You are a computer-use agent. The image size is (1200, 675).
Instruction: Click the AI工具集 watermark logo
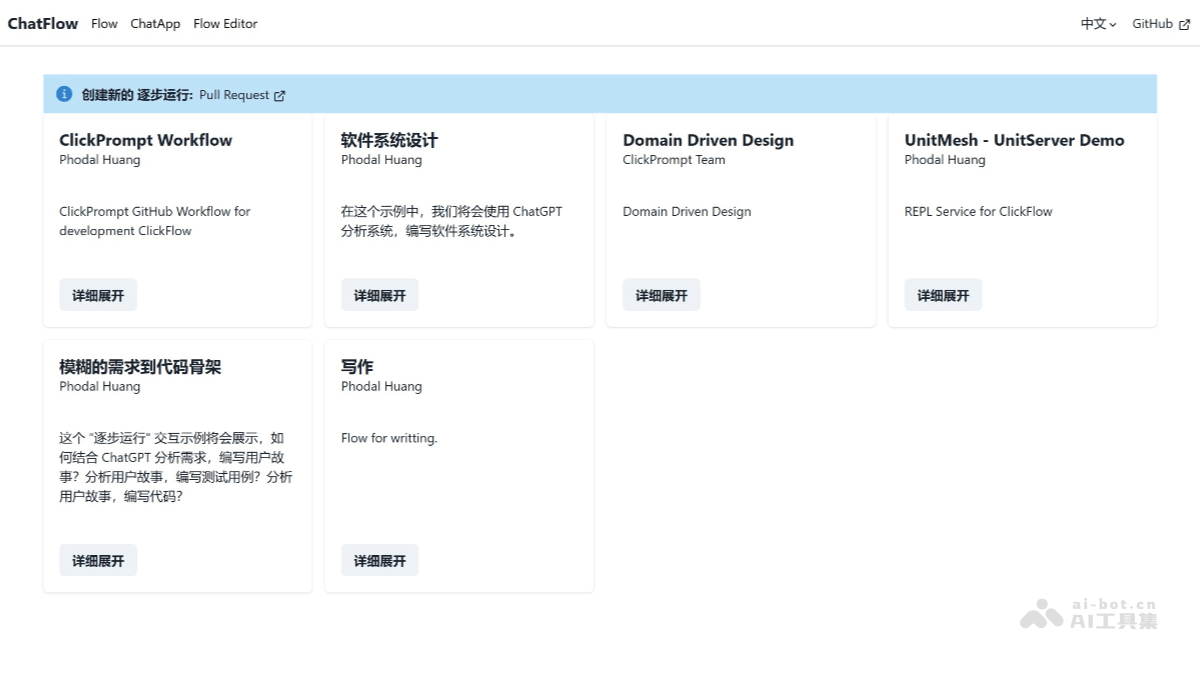click(x=1088, y=613)
